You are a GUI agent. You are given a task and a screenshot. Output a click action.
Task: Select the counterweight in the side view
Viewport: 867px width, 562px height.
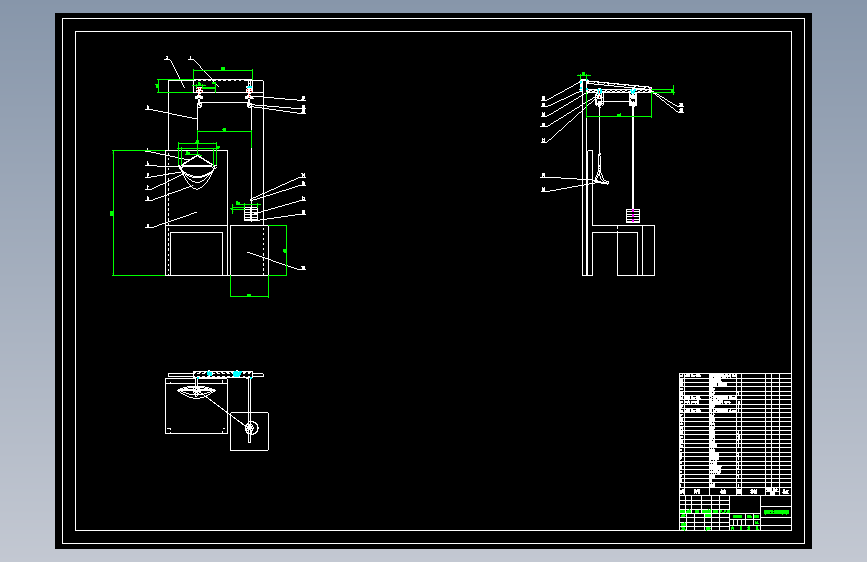[633, 216]
